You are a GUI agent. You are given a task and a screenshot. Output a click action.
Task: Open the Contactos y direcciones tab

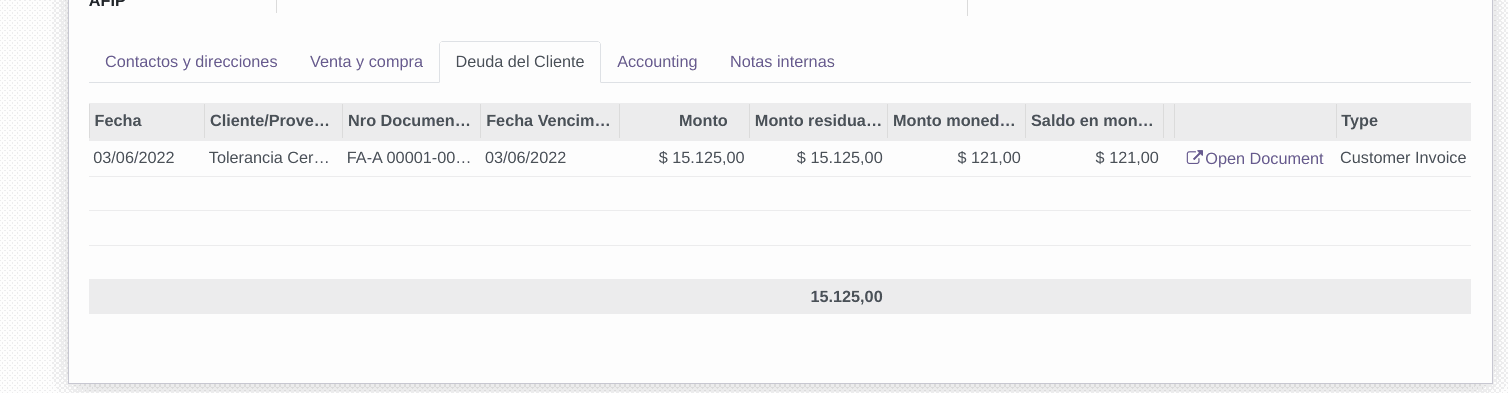tap(191, 62)
